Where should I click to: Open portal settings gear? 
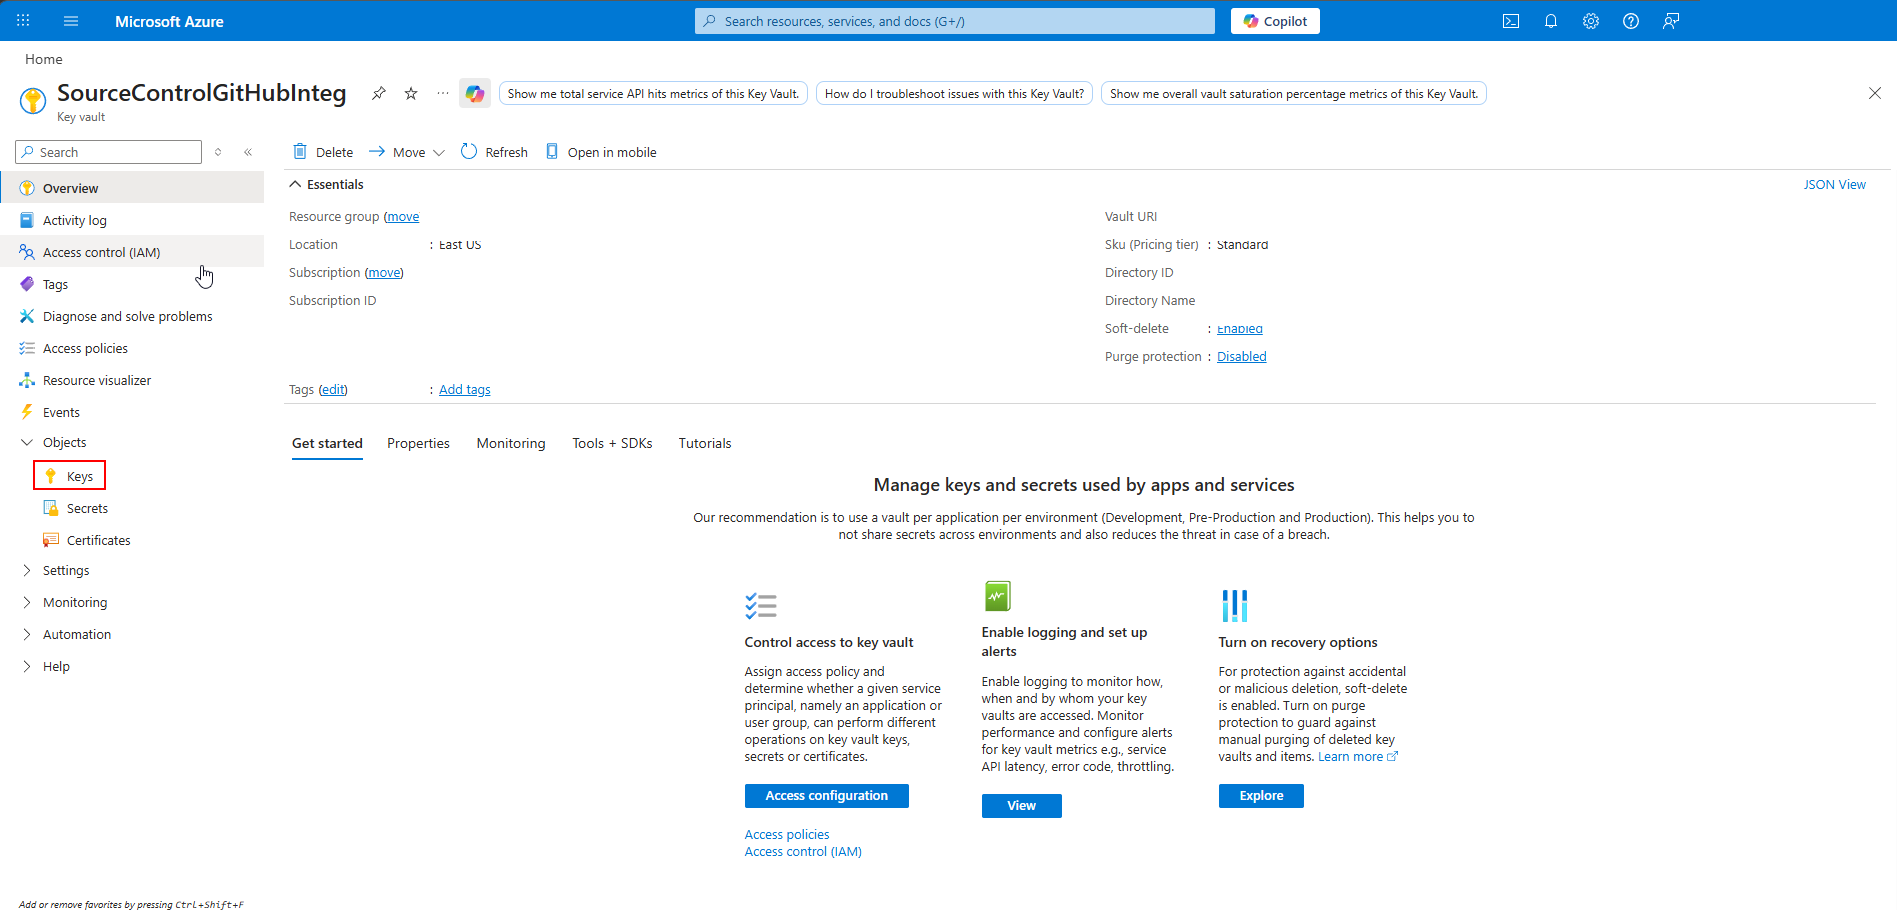point(1591,21)
